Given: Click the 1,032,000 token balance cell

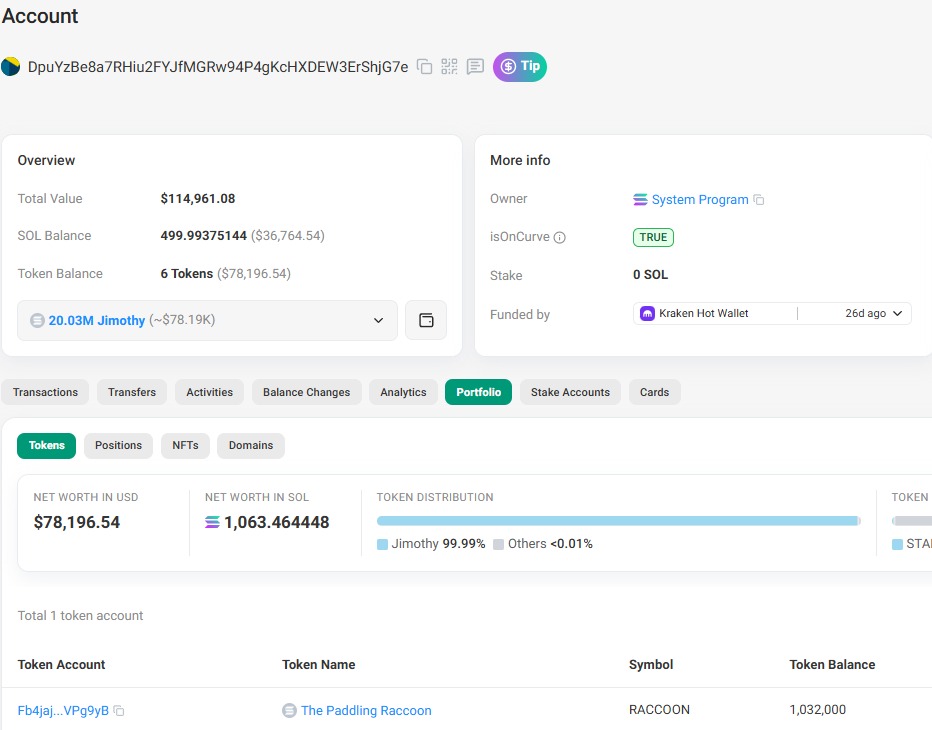Looking at the screenshot, I should click(817, 710).
